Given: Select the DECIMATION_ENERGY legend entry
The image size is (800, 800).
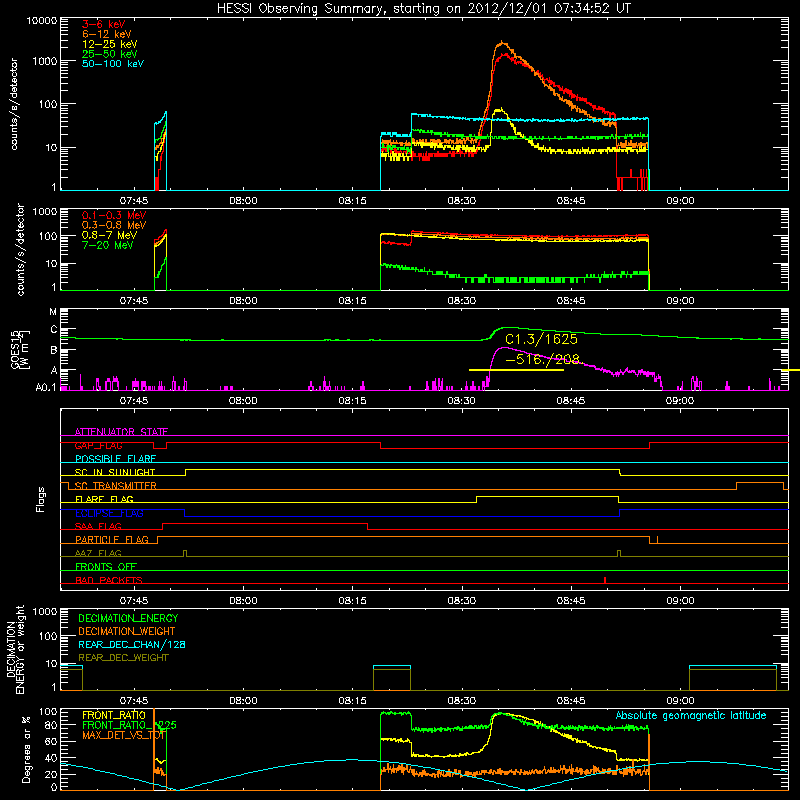Looking at the screenshot, I should tap(128, 618).
